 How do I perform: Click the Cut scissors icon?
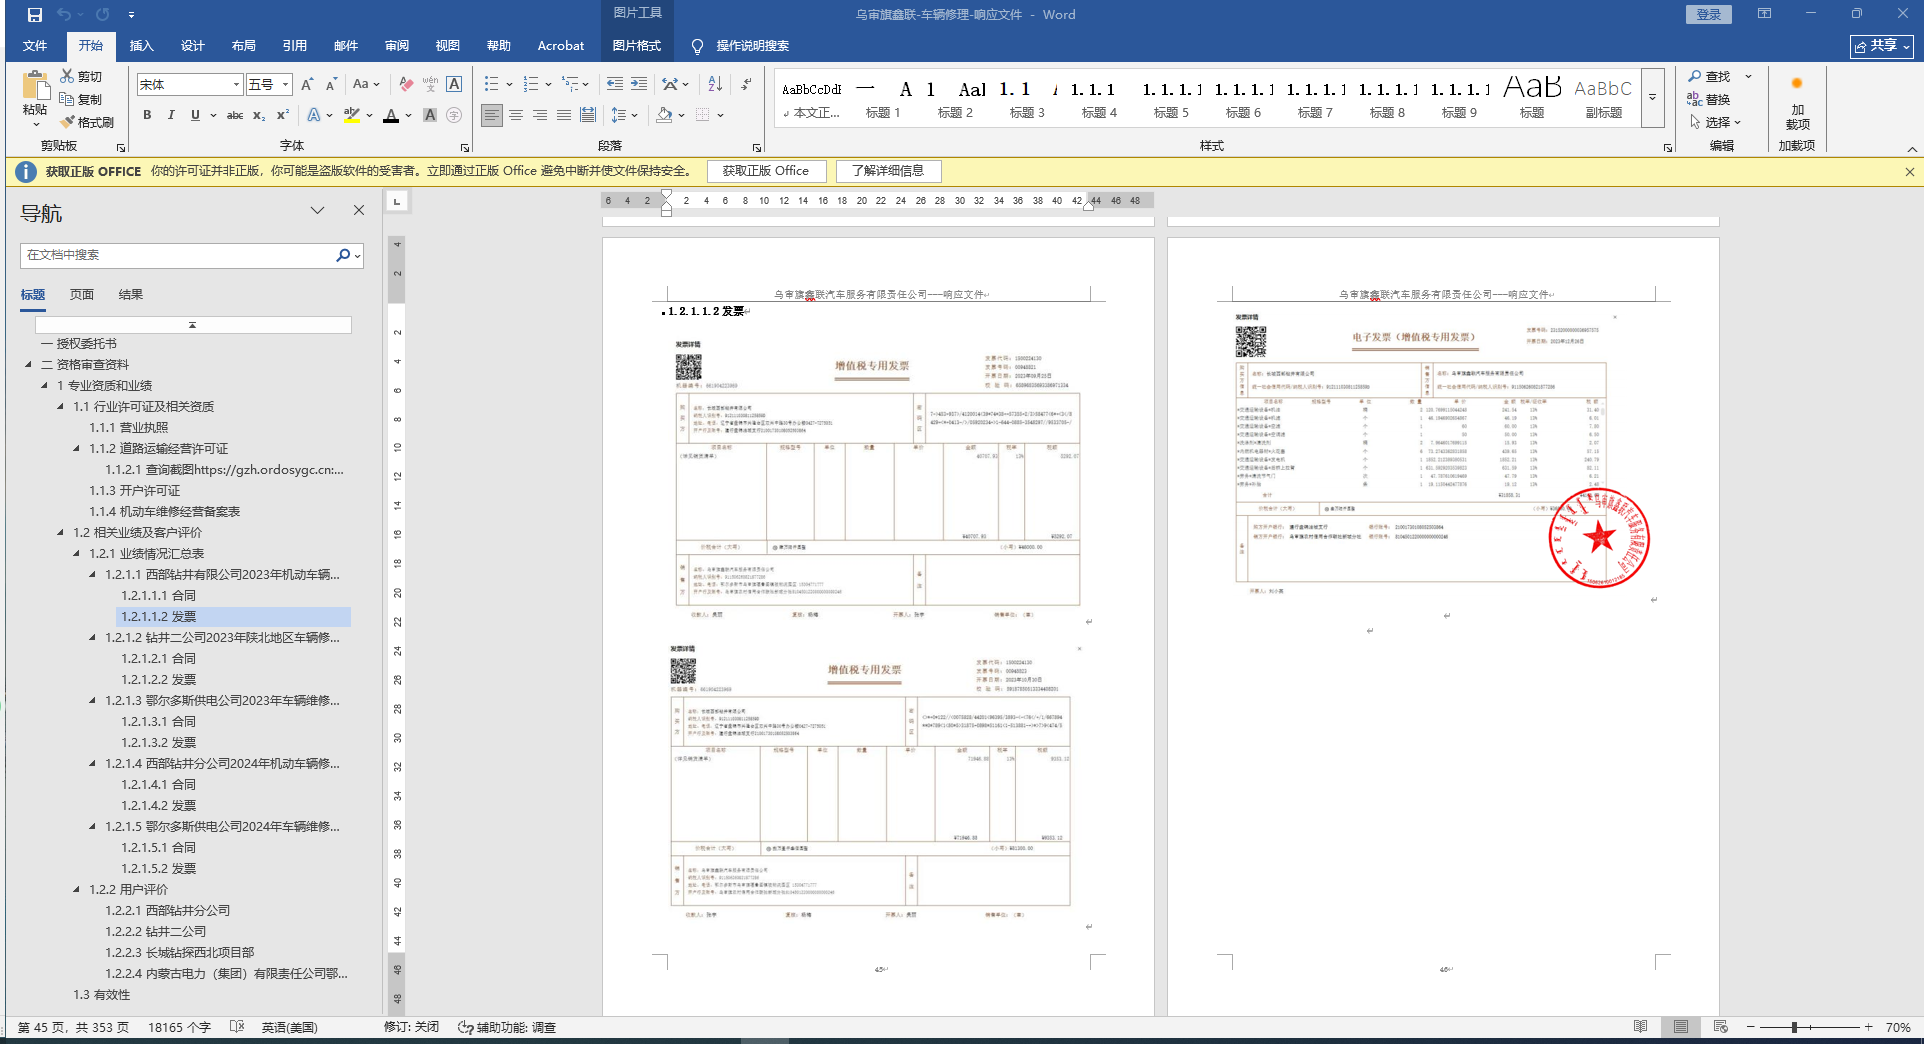pos(67,76)
